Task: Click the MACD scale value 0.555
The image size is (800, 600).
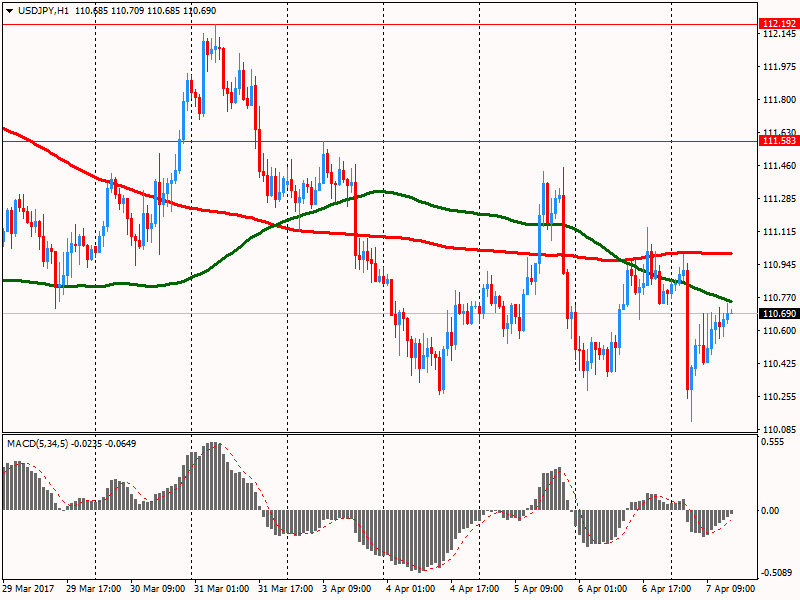Action: (x=772, y=442)
